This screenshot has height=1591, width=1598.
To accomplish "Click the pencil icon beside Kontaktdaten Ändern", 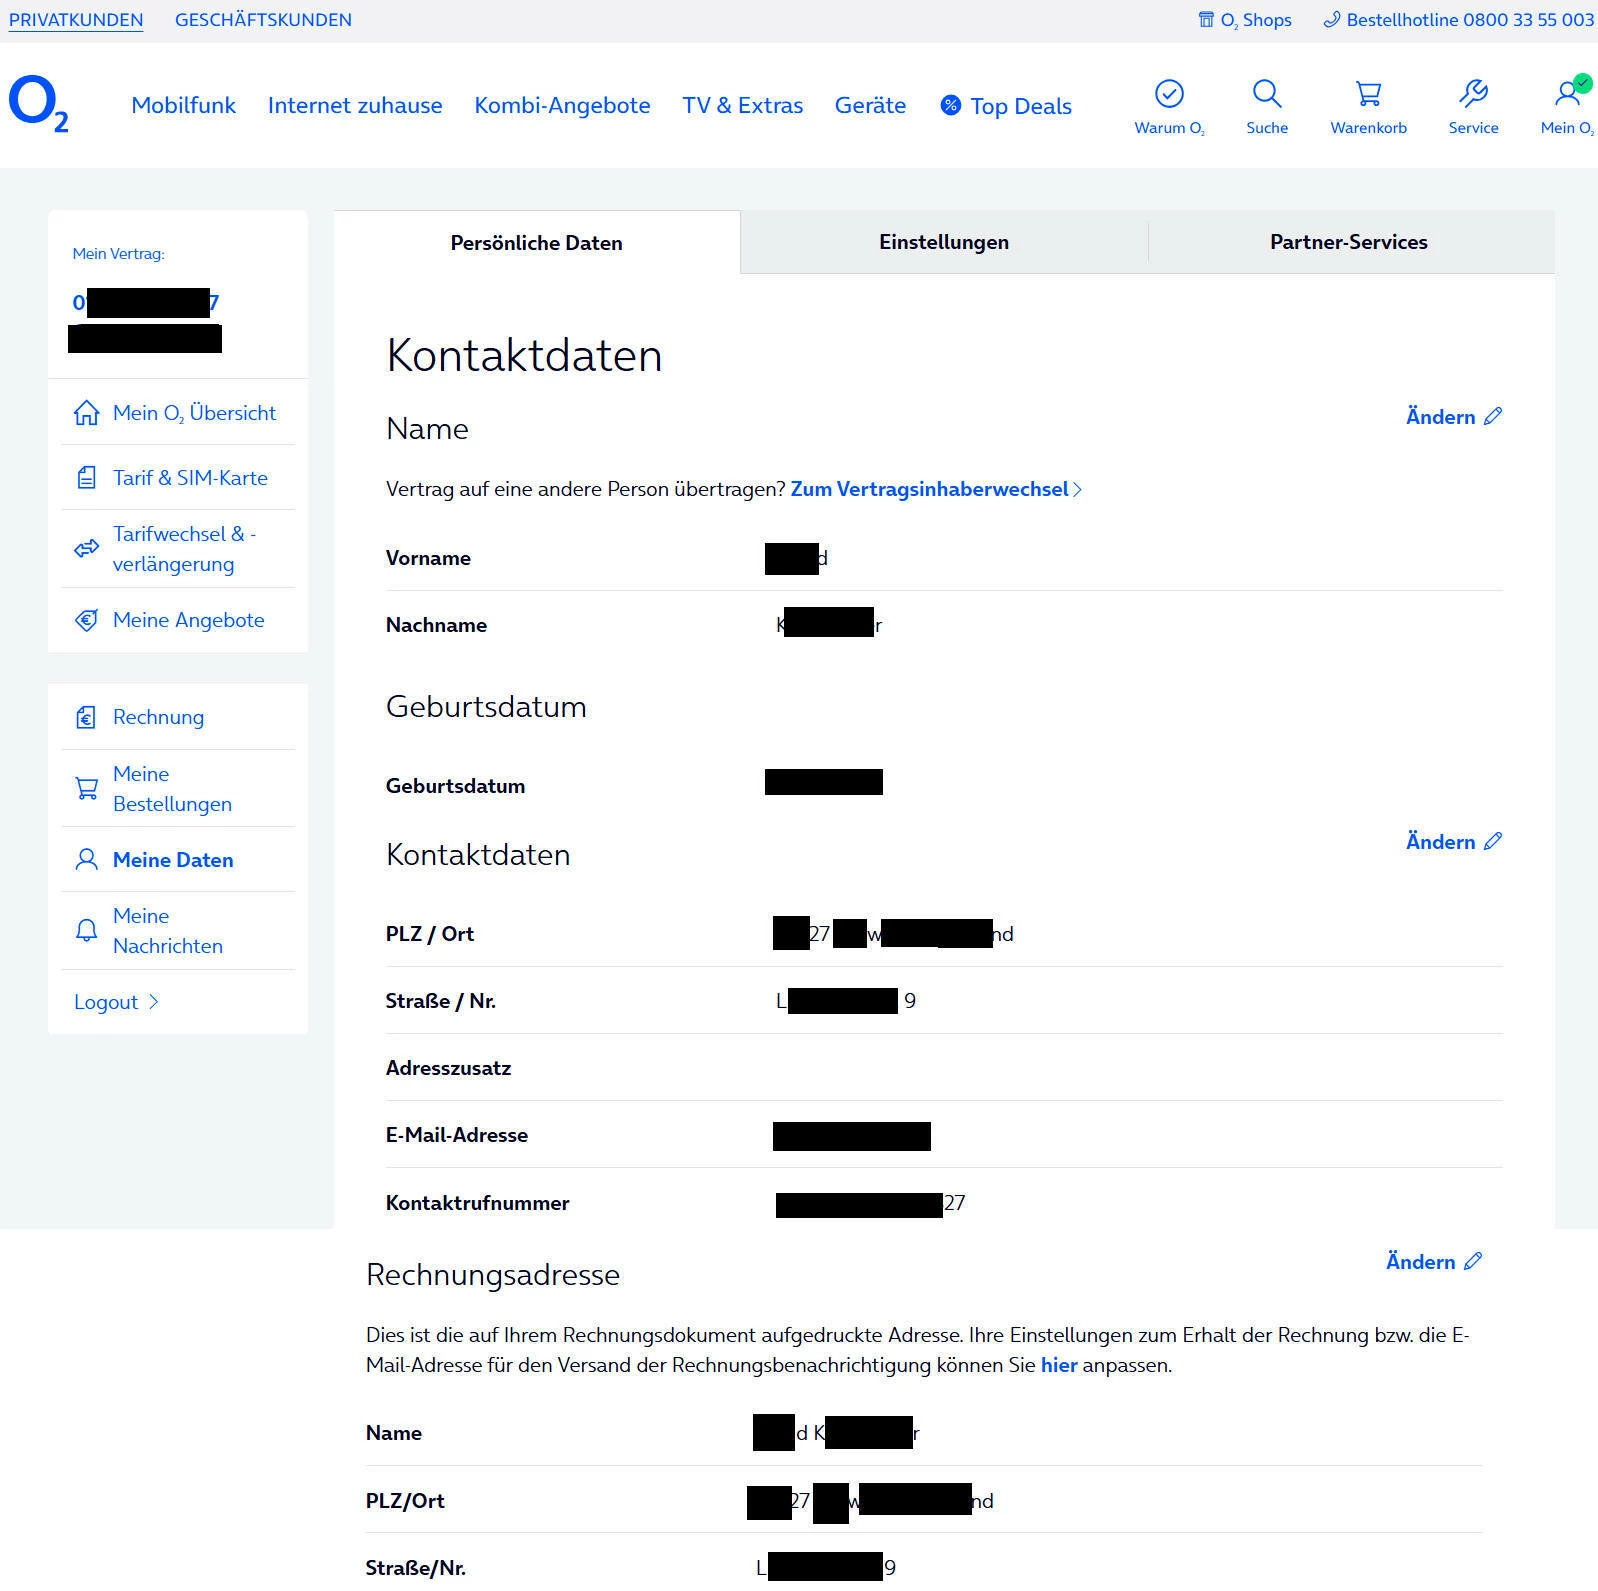I will (x=1493, y=841).
